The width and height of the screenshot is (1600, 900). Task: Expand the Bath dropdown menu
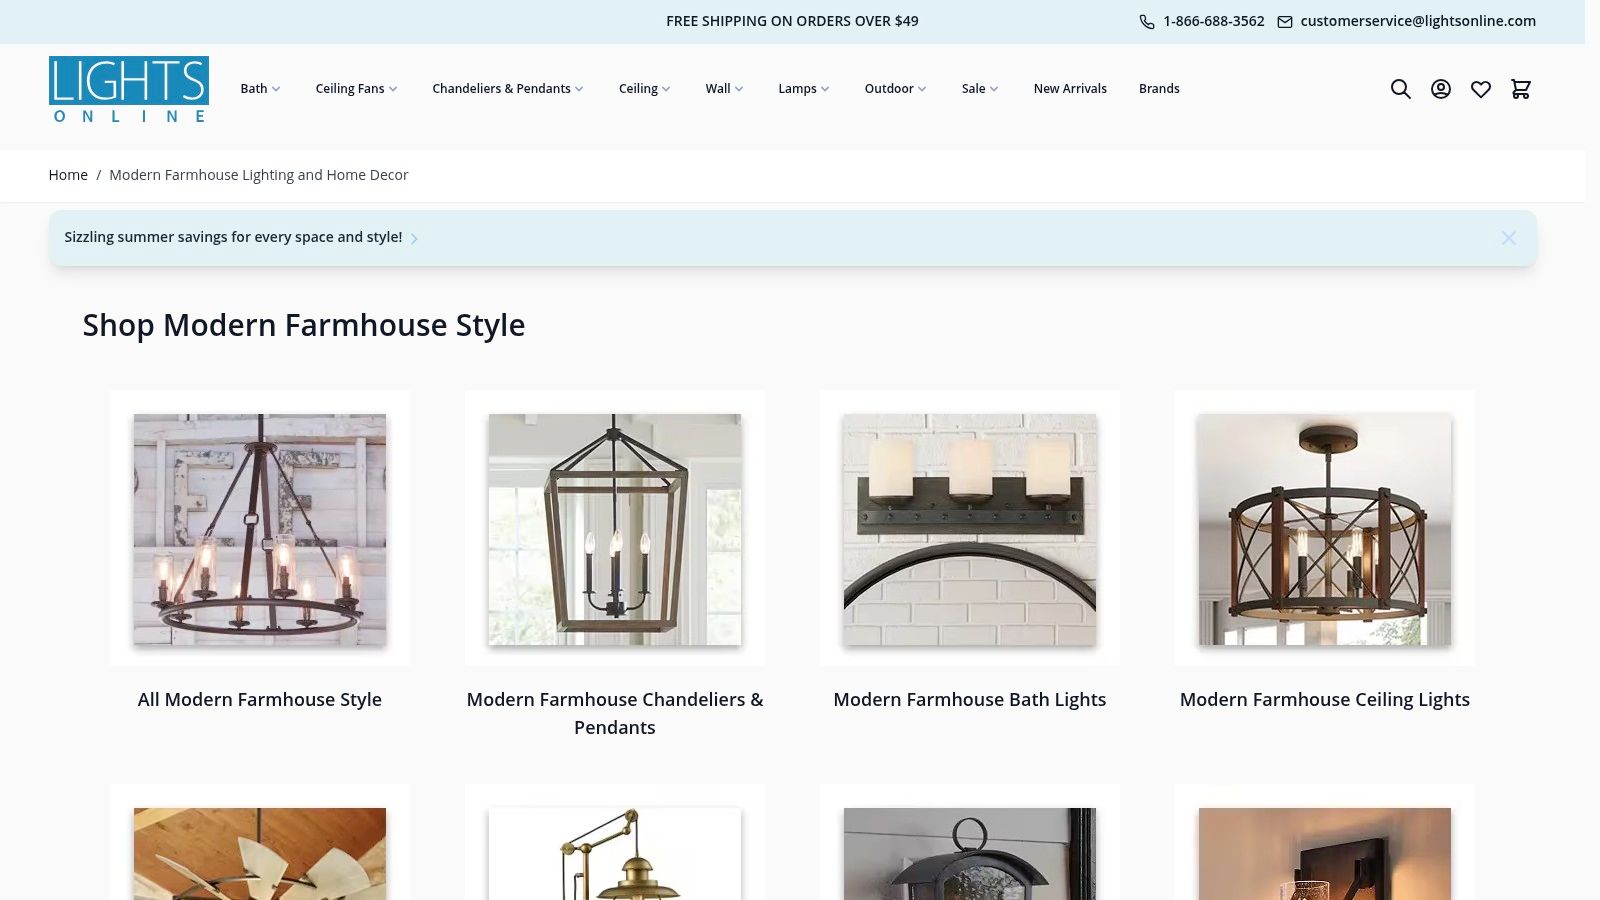tap(260, 89)
